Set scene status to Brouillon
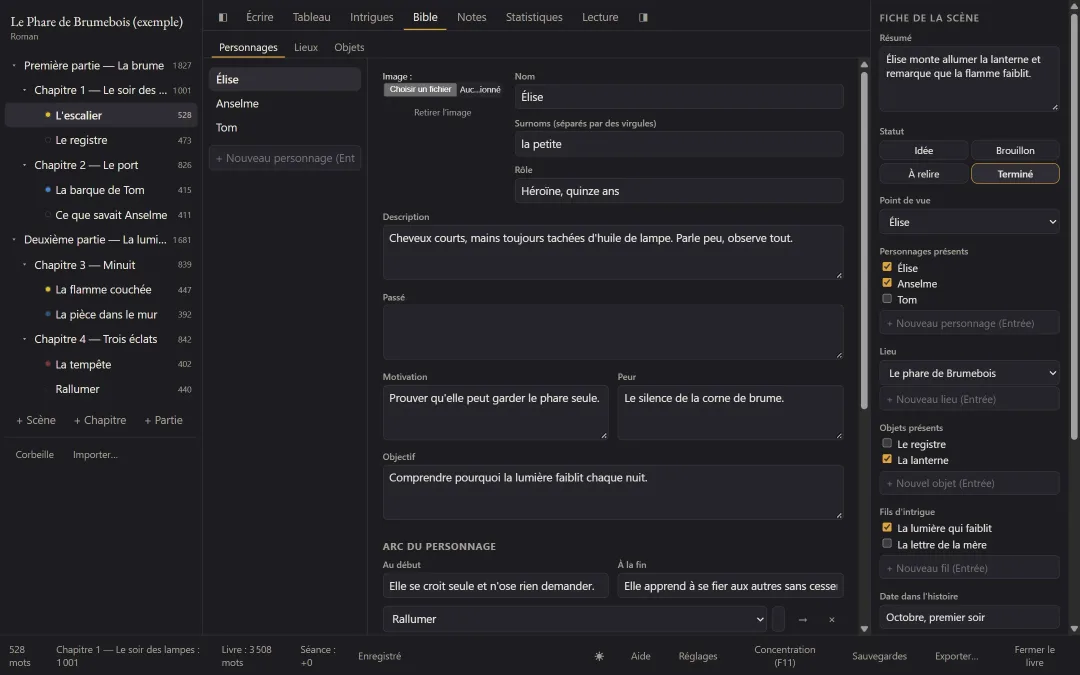 click(1015, 150)
